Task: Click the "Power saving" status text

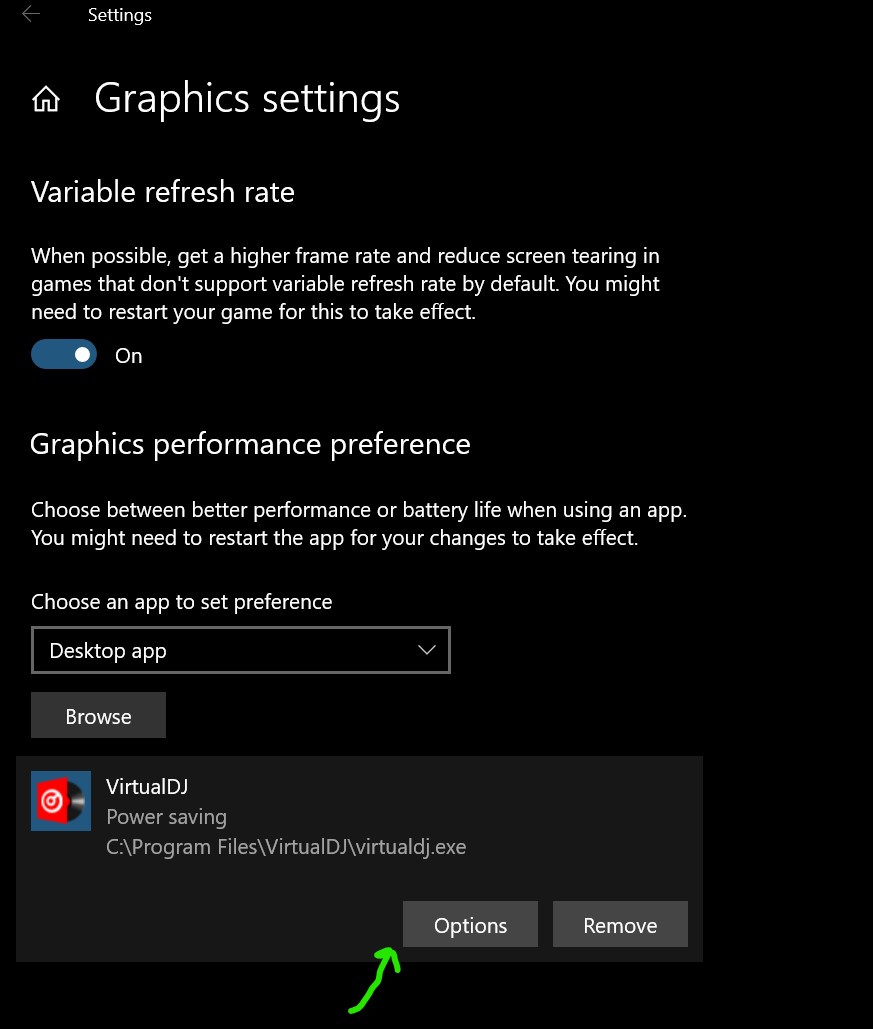Action: pyautogui.click(x=167, y=817)
